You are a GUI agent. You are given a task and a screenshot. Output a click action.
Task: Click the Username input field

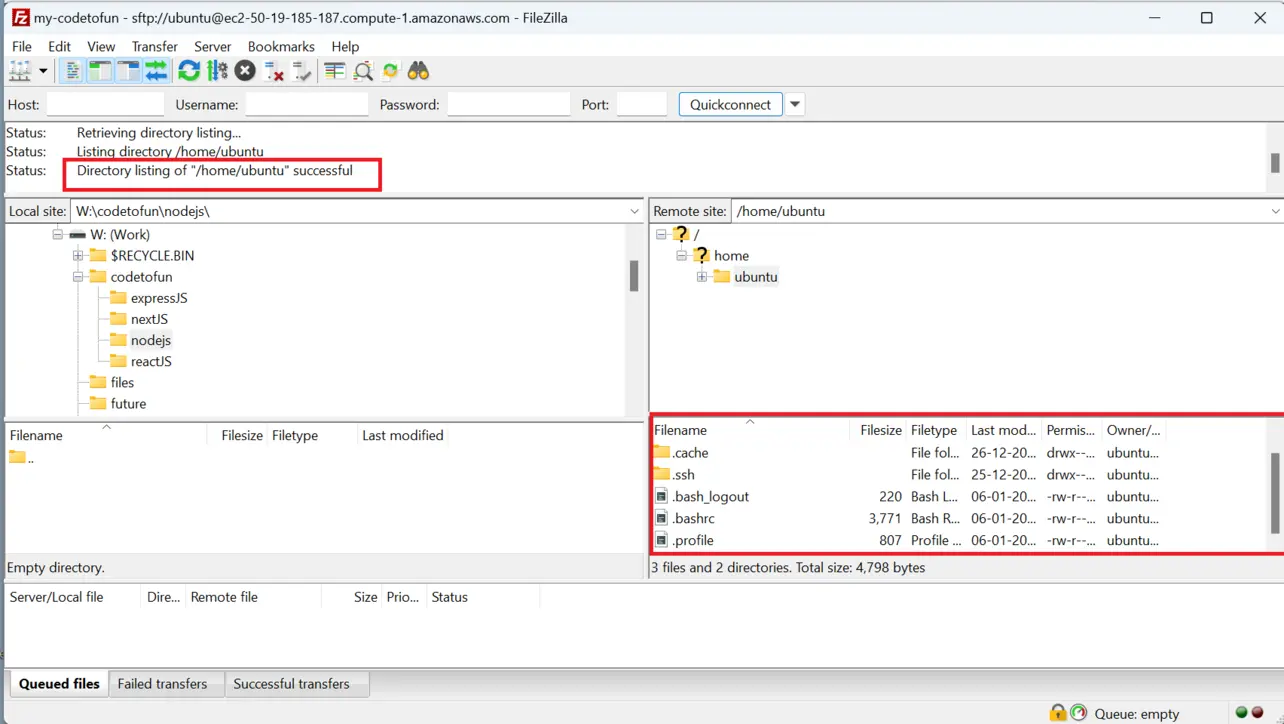point(307,104)
